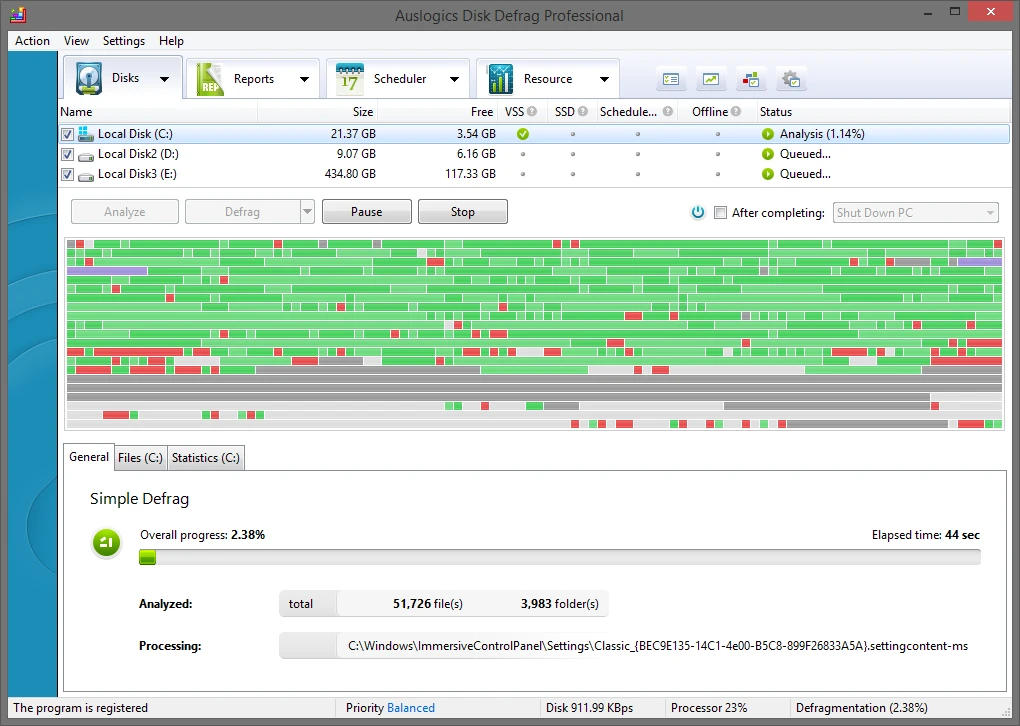The width and height of the screenshot is (1020, 726).
Task: Click the gear settings toolbar icon
Action: [x=791, y=79]
